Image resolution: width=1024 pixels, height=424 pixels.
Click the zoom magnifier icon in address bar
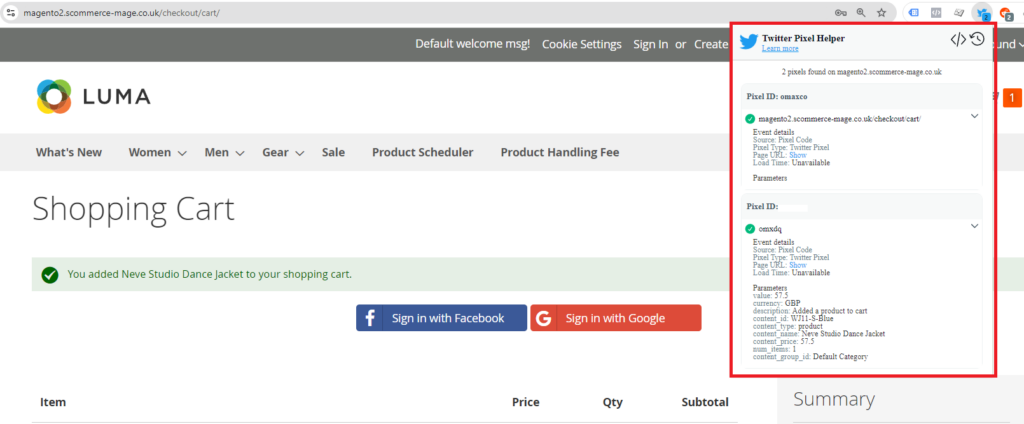point(860,13)
